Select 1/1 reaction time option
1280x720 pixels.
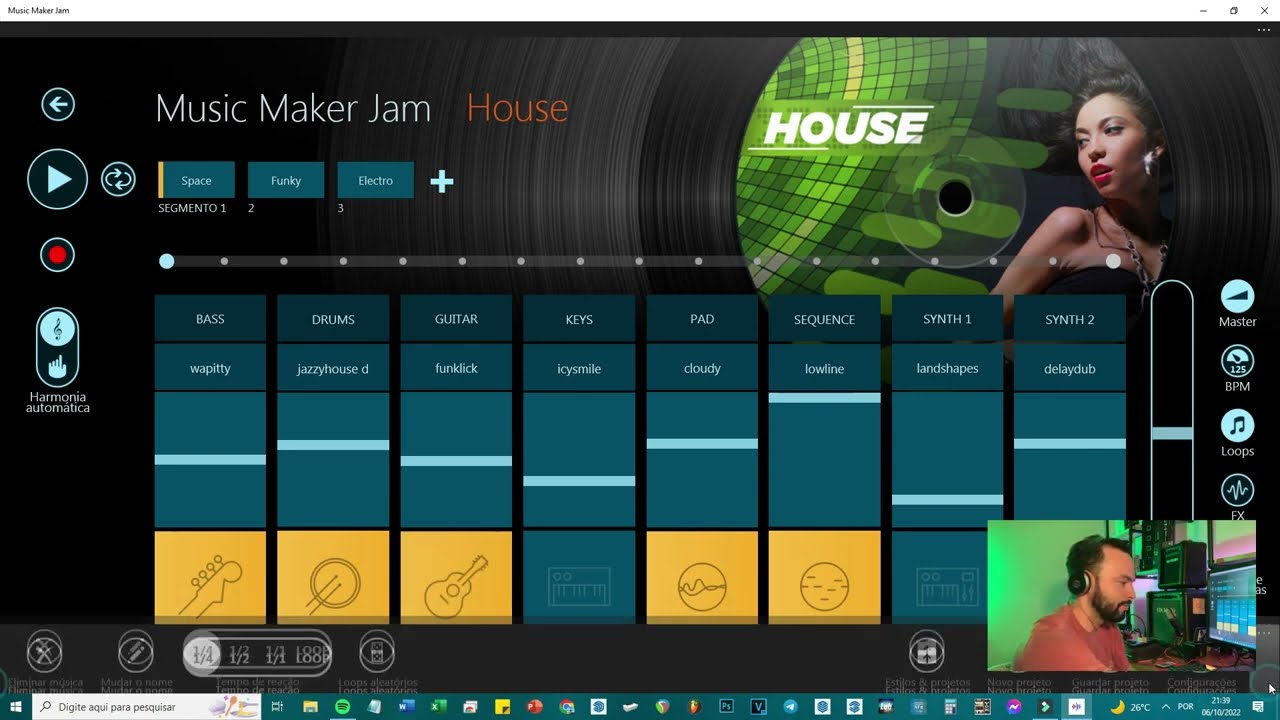pos(275,654)
